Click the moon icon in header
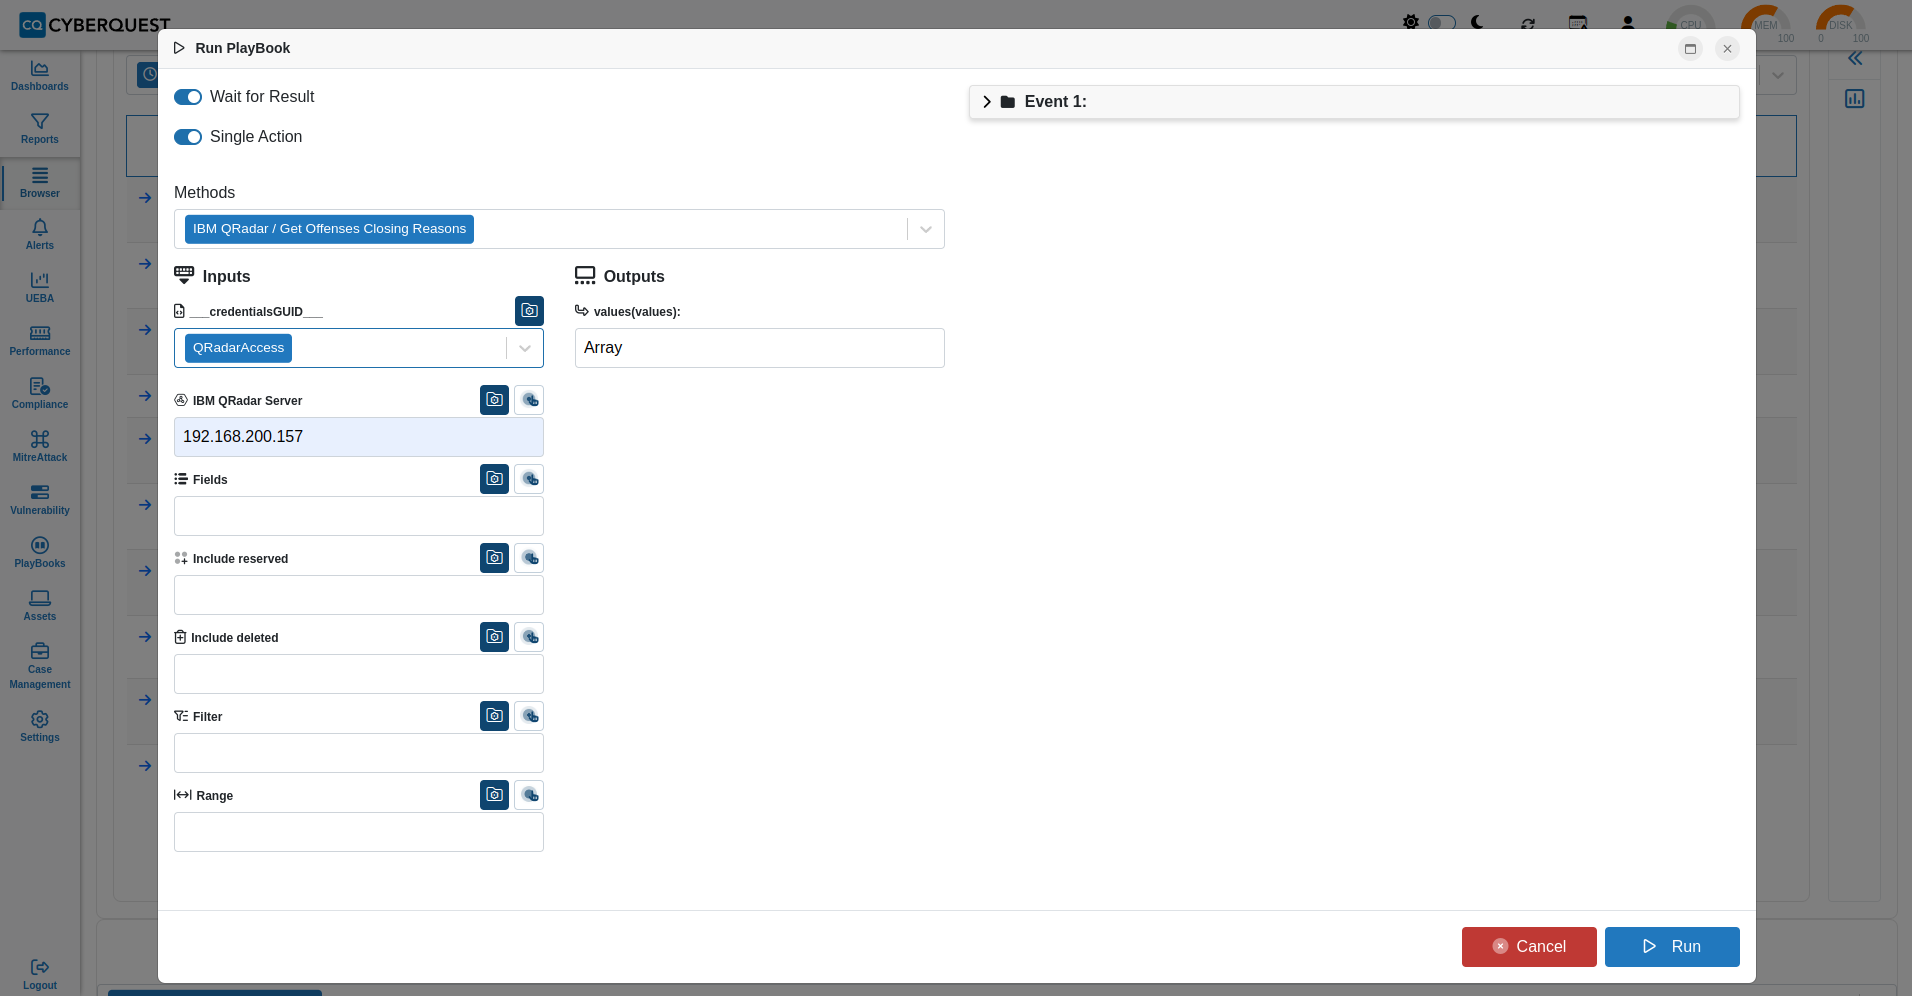The image size is (1912, 996). pos(1477,22)
